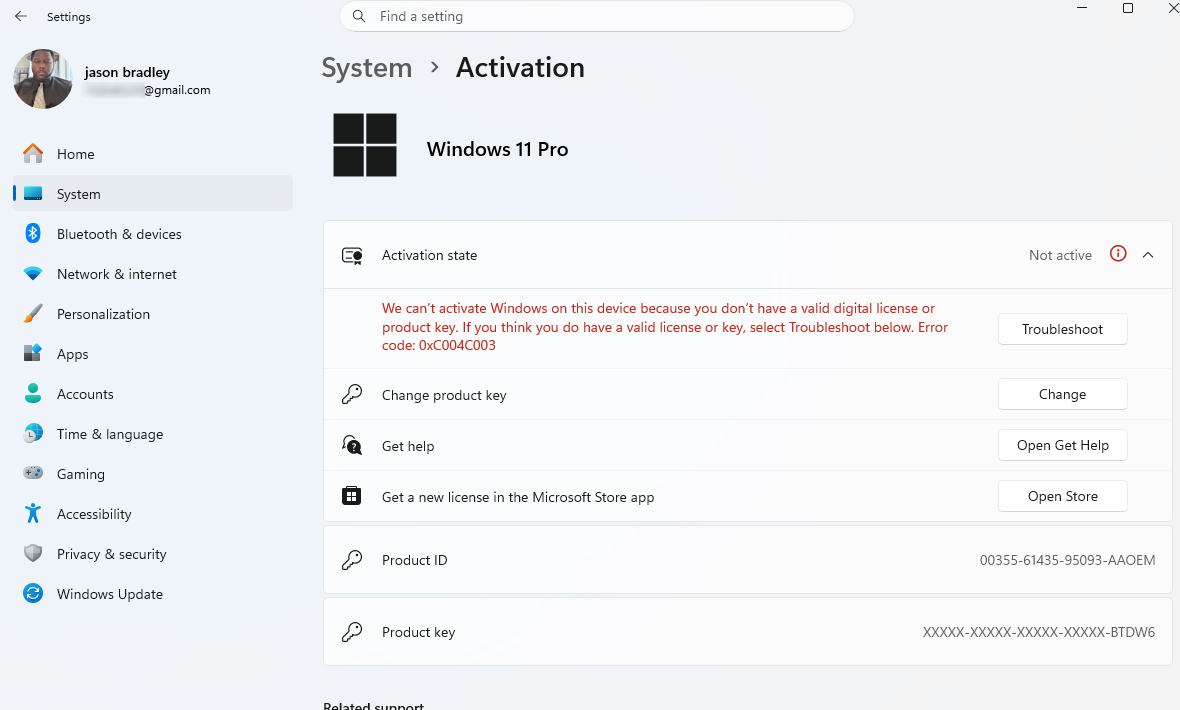Open Home settings page
The width and height of the screenshot is (1180, 710).
153,154
